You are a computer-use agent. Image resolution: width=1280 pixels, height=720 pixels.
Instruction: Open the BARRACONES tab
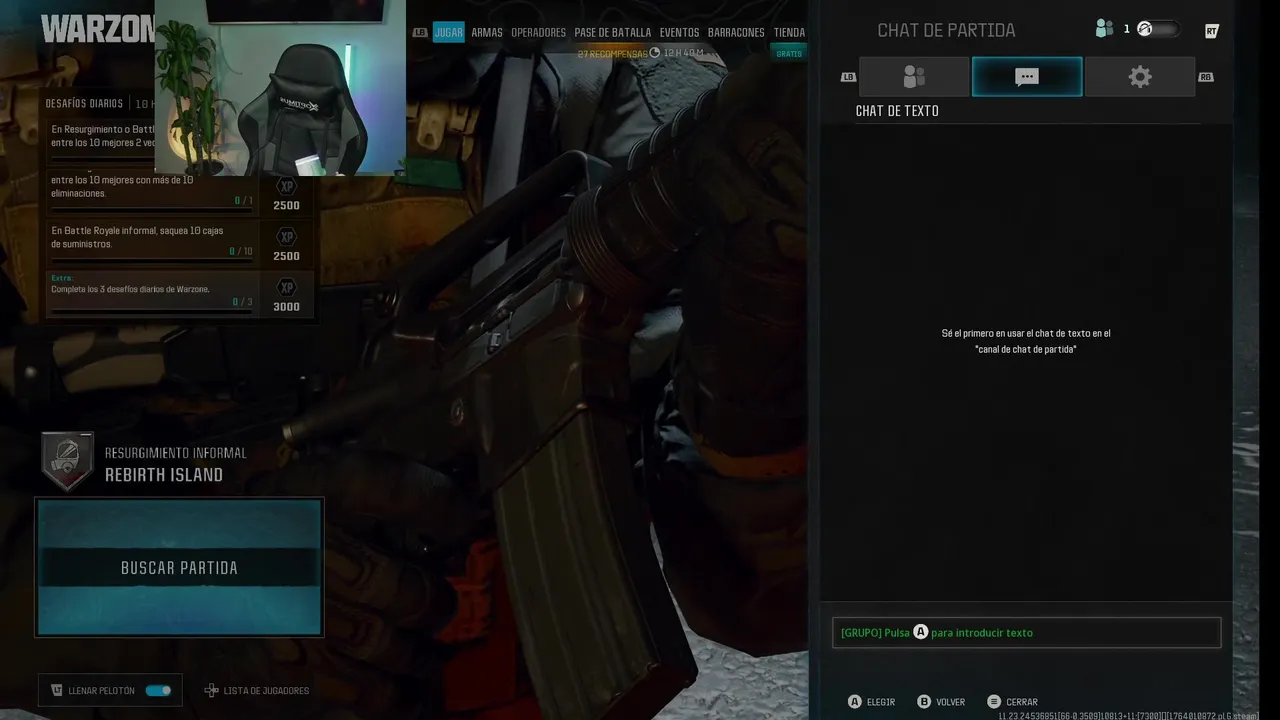tap(736, 33)
